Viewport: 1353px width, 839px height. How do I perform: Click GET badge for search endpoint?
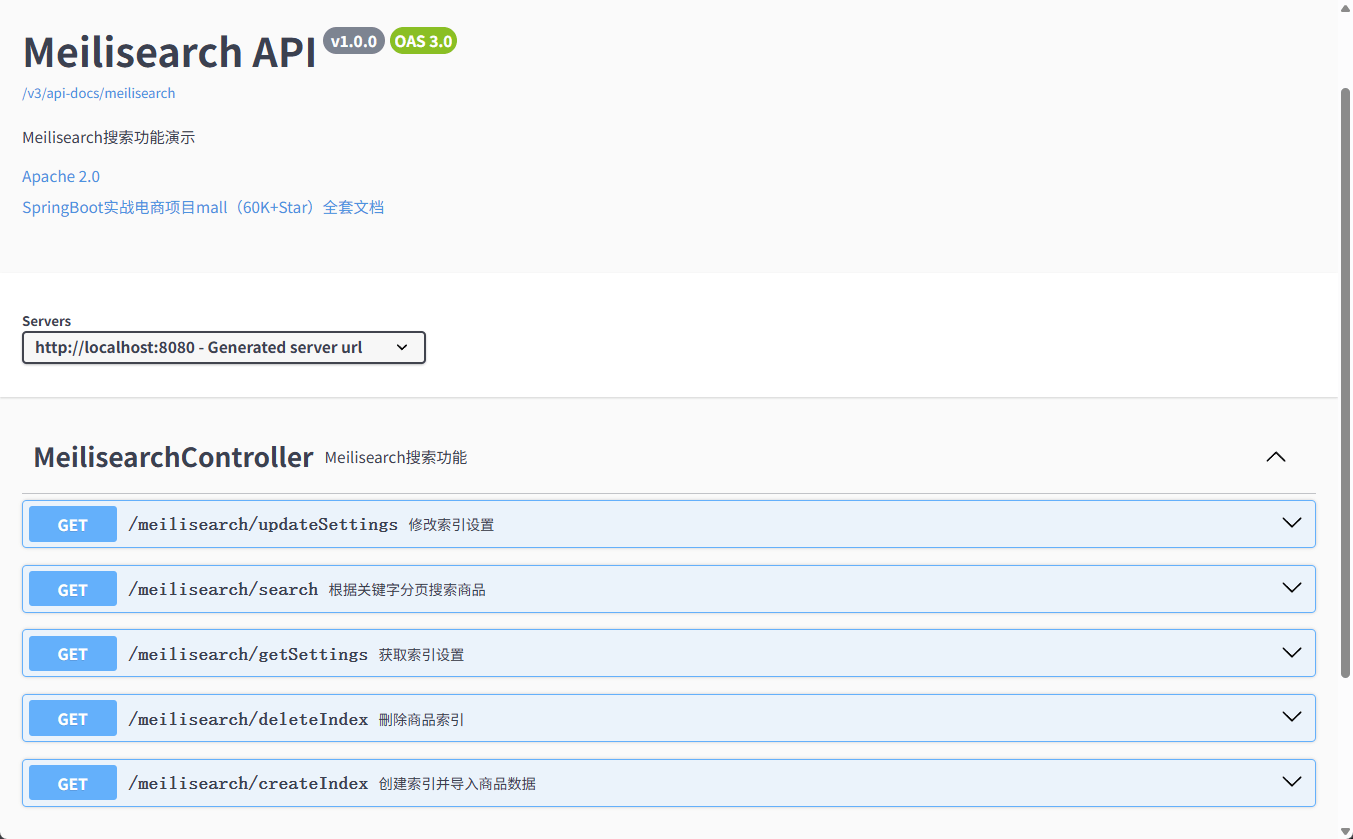[73, 590]
